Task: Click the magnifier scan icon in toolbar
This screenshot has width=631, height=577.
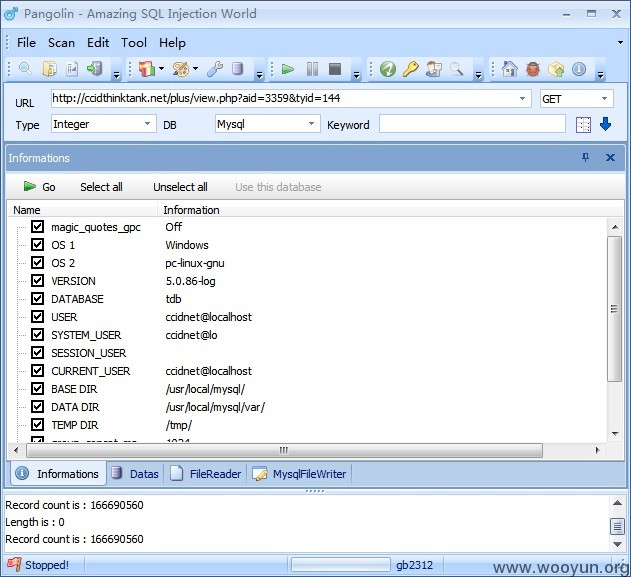Action: tap(25, 69)
